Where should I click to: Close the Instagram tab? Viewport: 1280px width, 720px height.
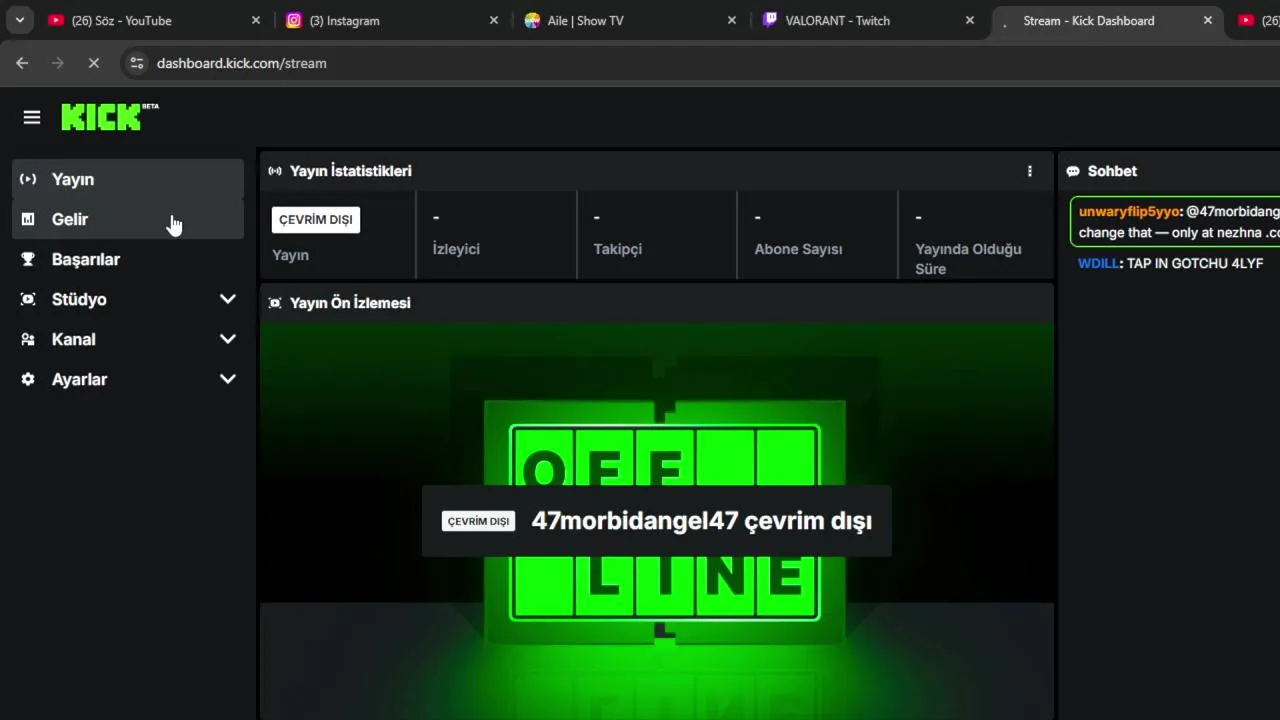point(494,20)
